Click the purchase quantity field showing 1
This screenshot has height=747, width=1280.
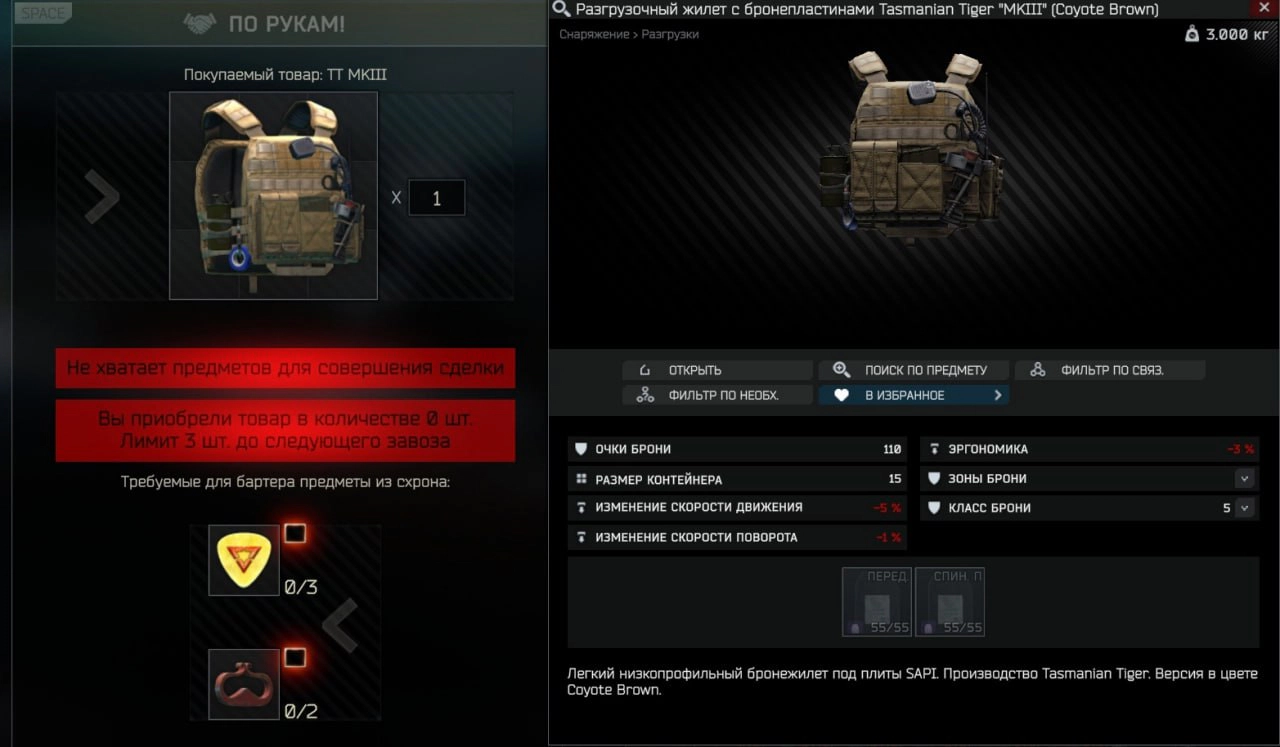437,198
